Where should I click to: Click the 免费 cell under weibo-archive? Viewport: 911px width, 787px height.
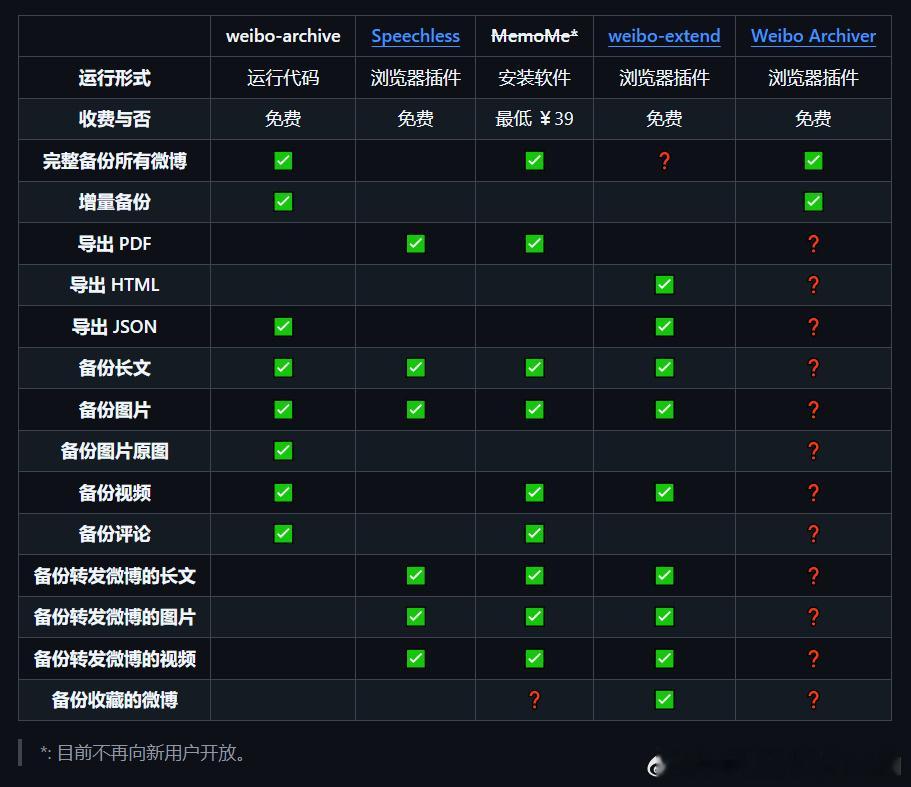pyautogui.click(x=283, y=119)
